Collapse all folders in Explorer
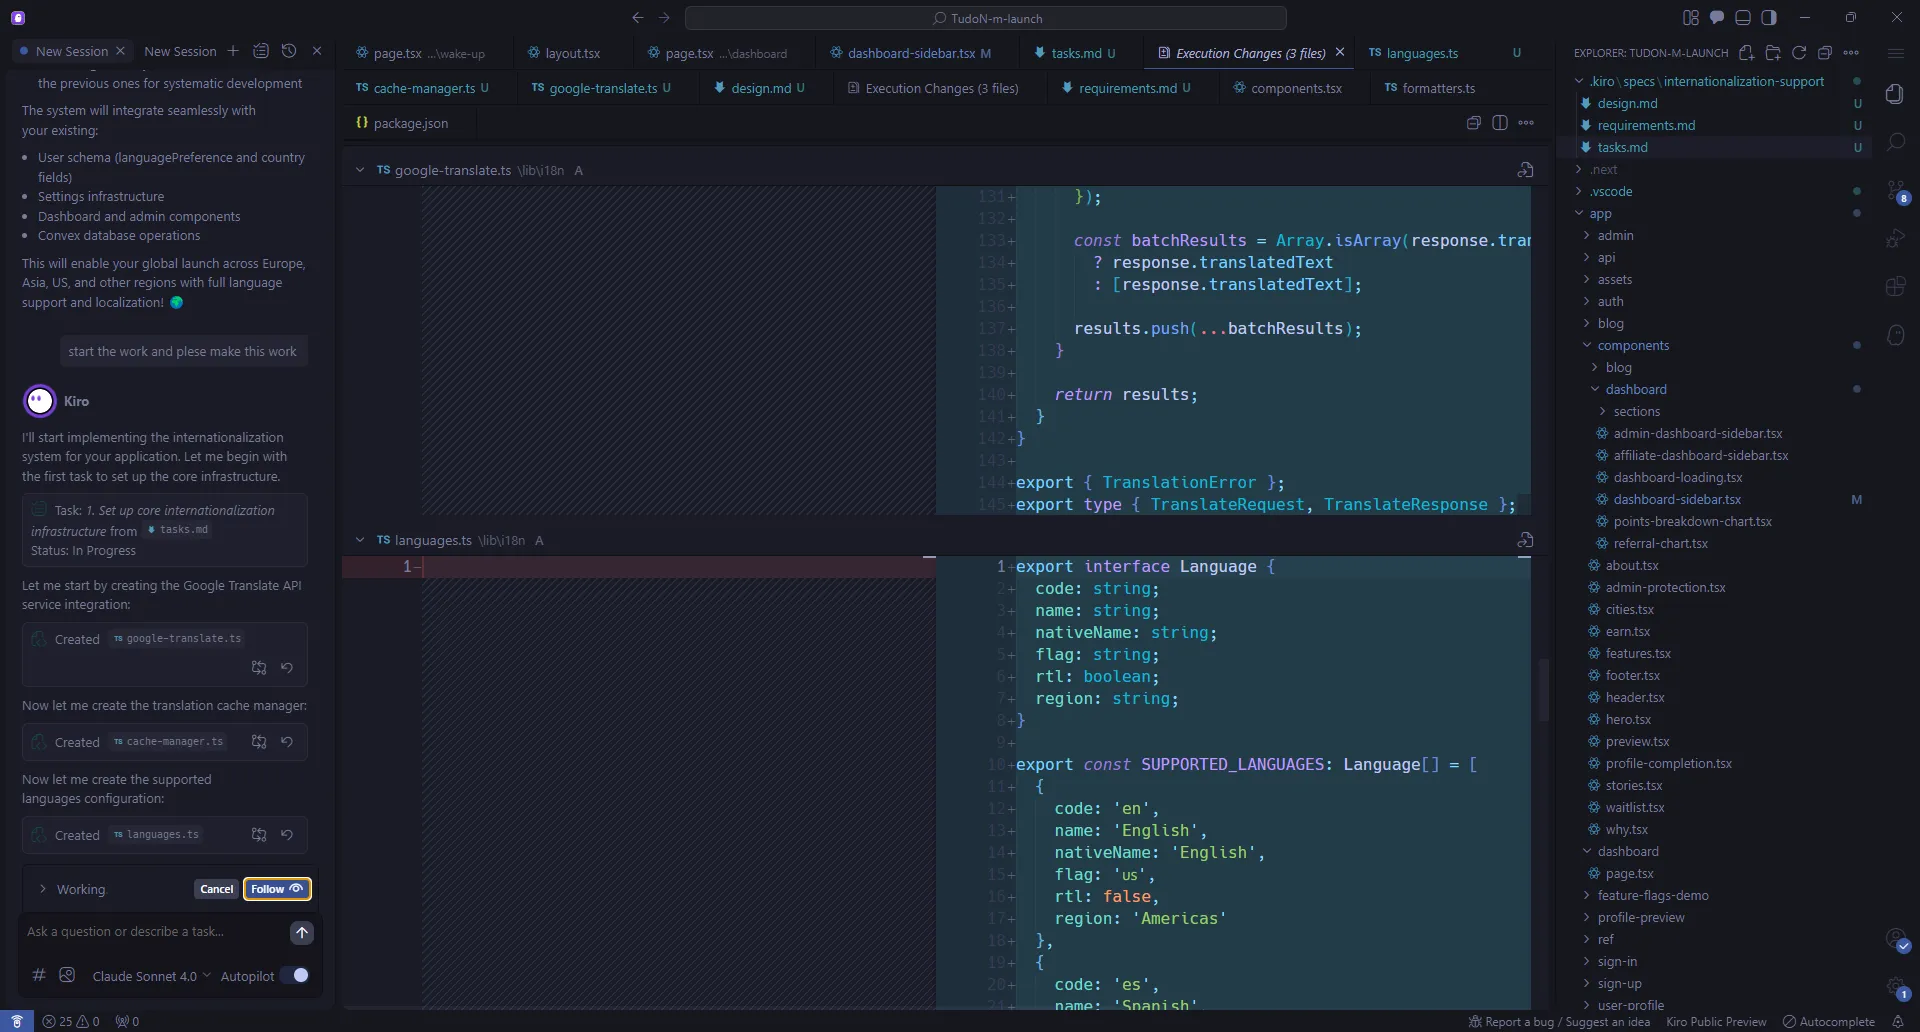1920x1032 pixels. click(1825, 53)
